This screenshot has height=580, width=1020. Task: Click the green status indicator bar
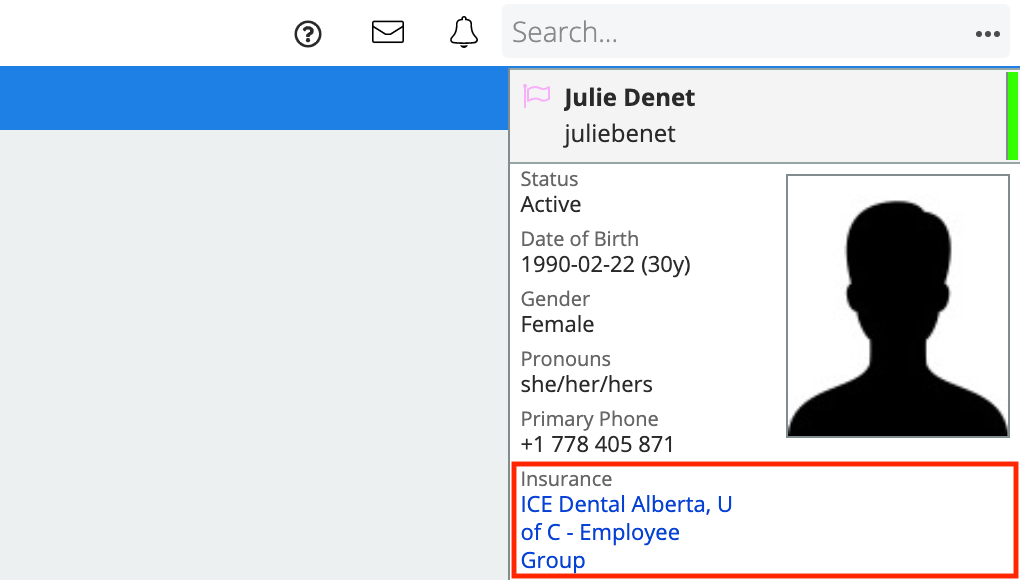pos(1012,116)
